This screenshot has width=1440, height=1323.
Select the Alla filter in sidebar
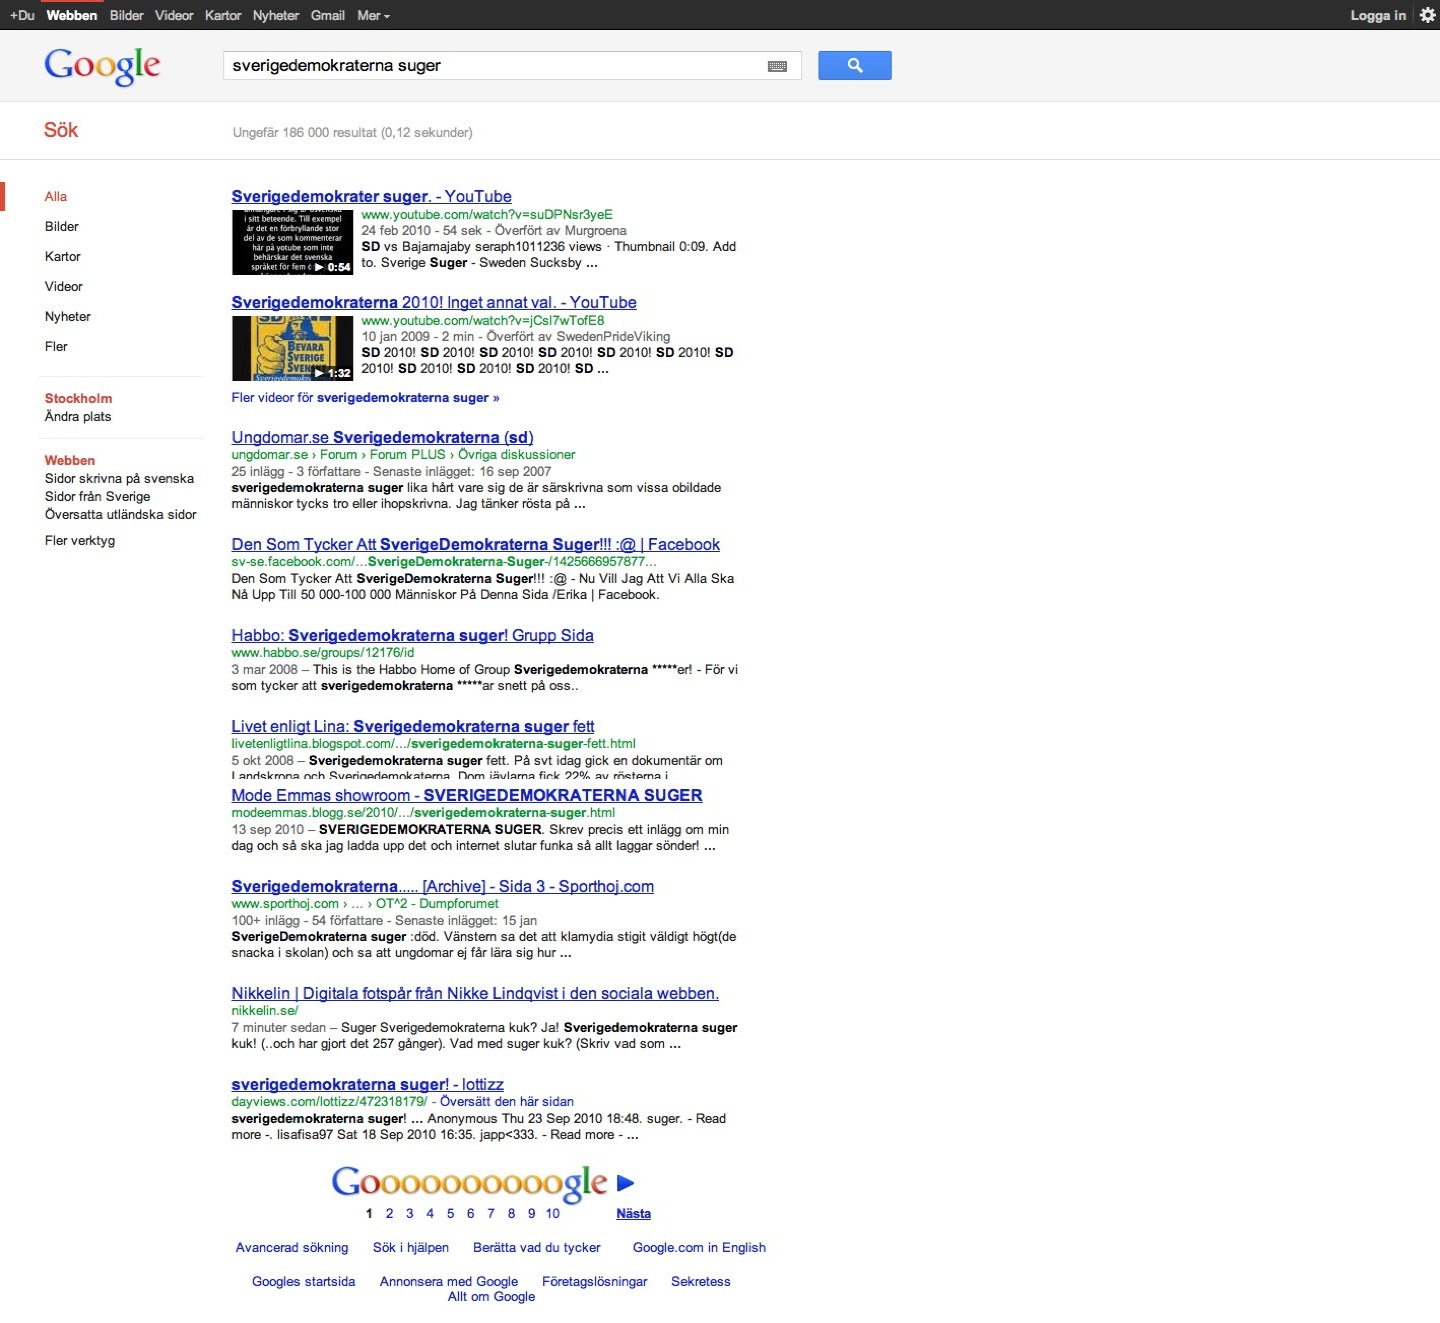click(x=56, y=196)
